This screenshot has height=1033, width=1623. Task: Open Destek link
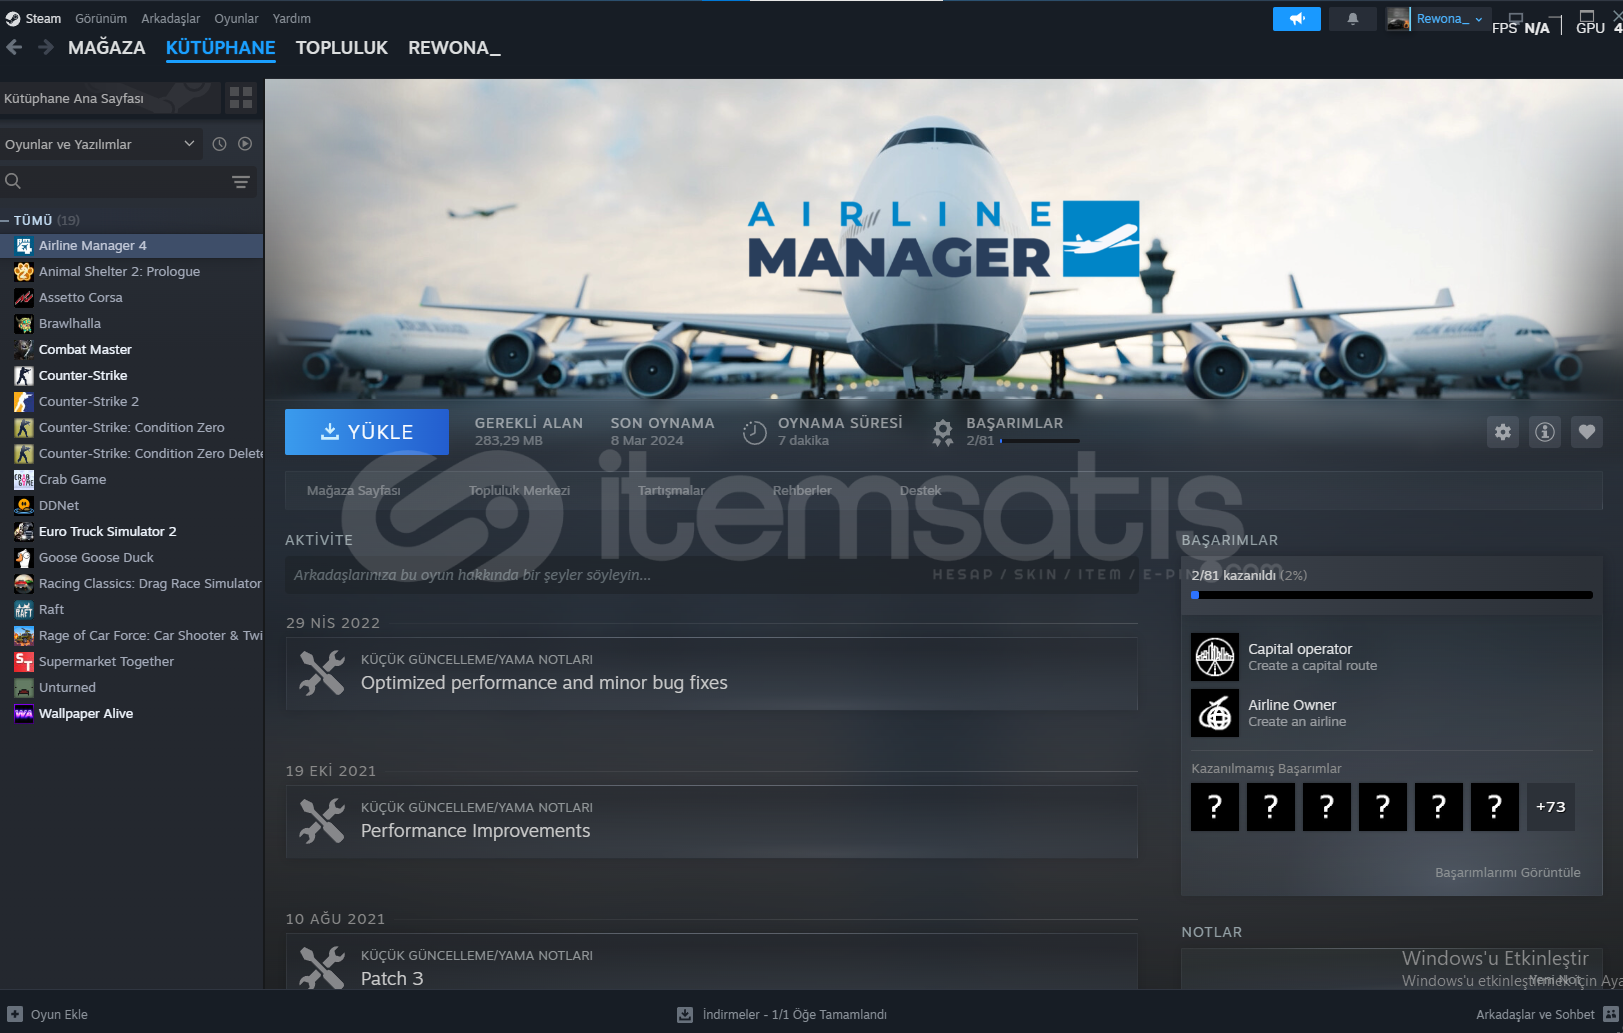920,491
